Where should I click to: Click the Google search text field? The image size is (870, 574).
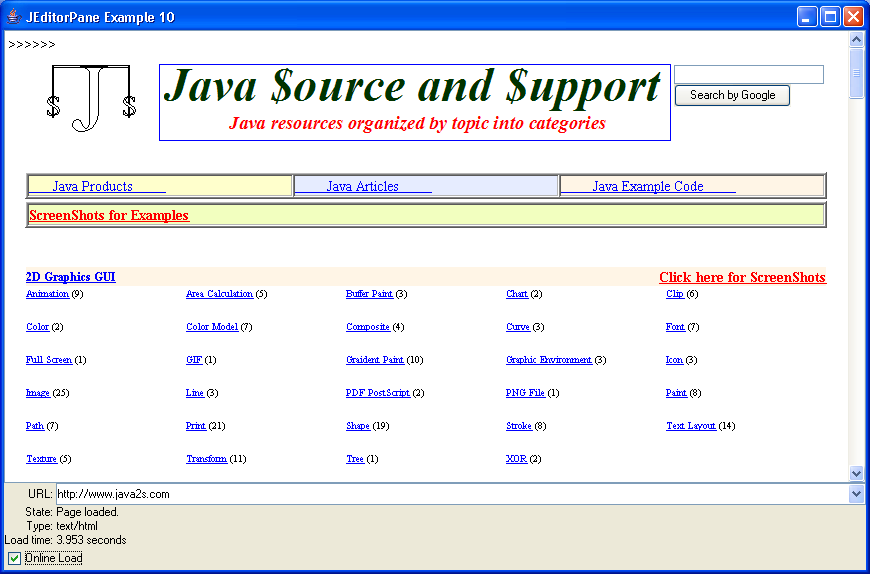[748, 74]
